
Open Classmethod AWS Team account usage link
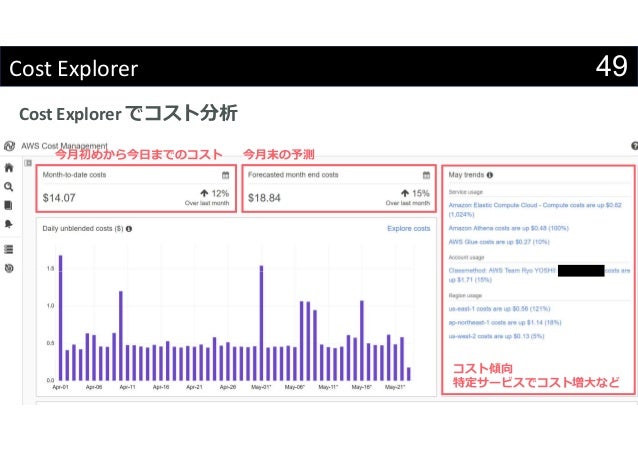[x=539, y=275]
